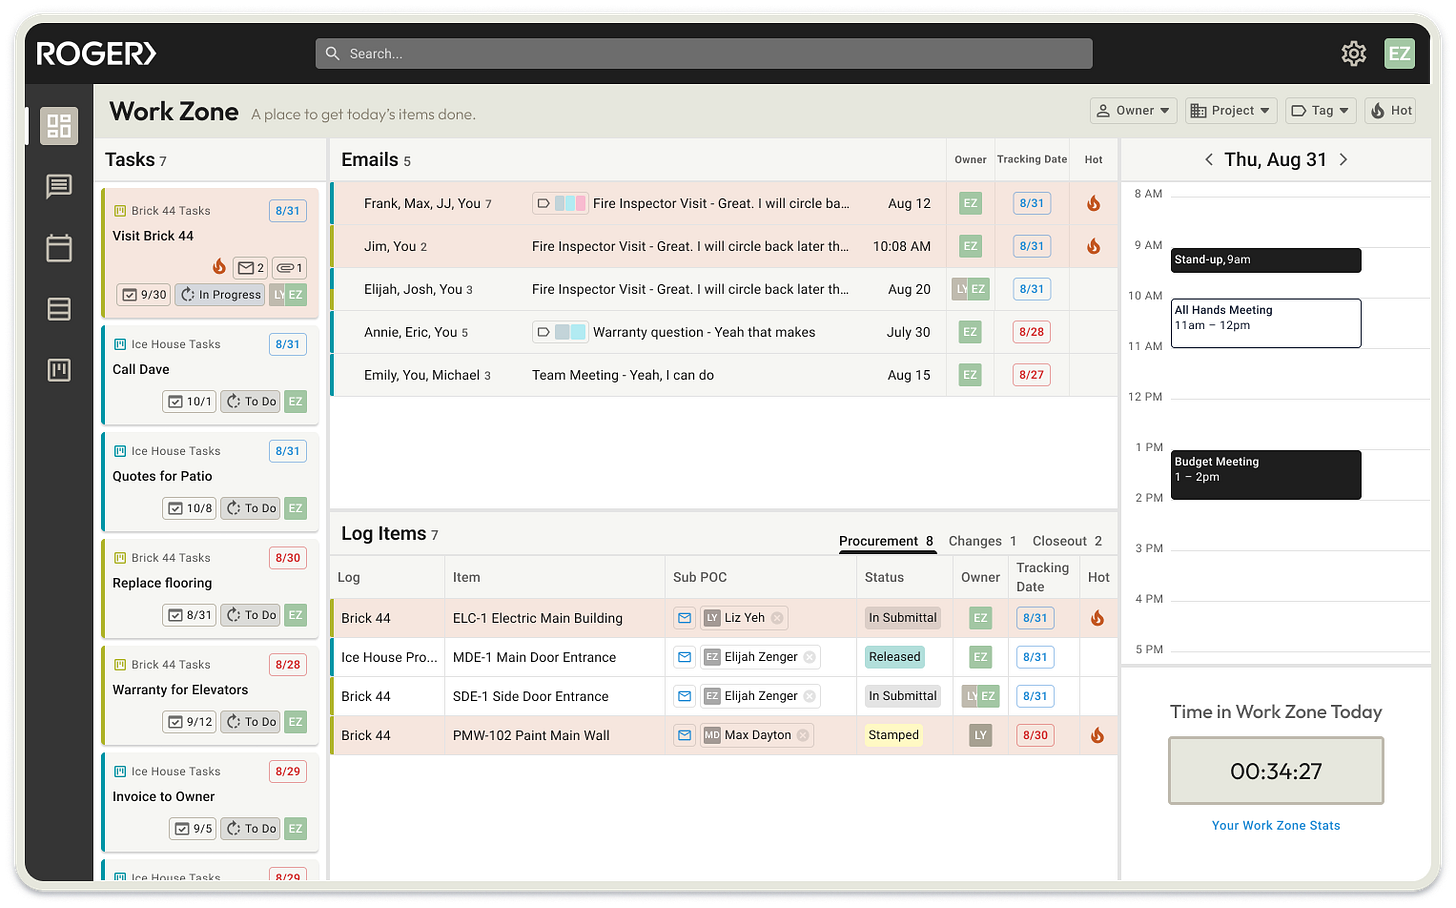
Task: Open Stand-up 9am calendar event
Action: point(1266,260)
